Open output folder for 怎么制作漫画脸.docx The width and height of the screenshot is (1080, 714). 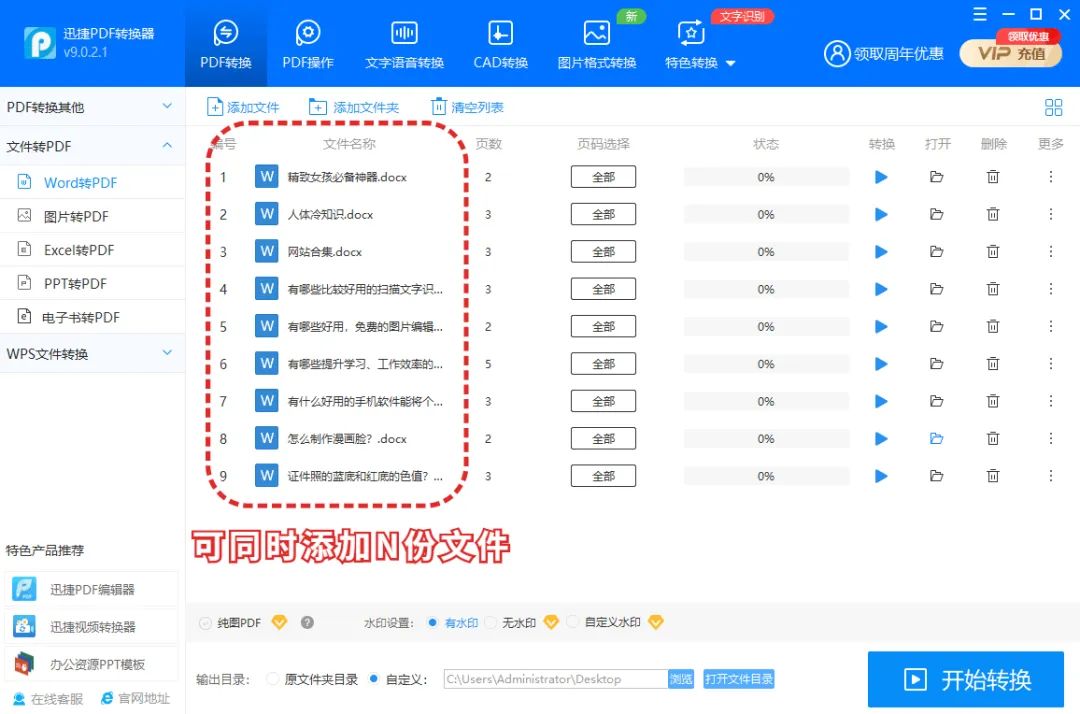tap(937, 438)
